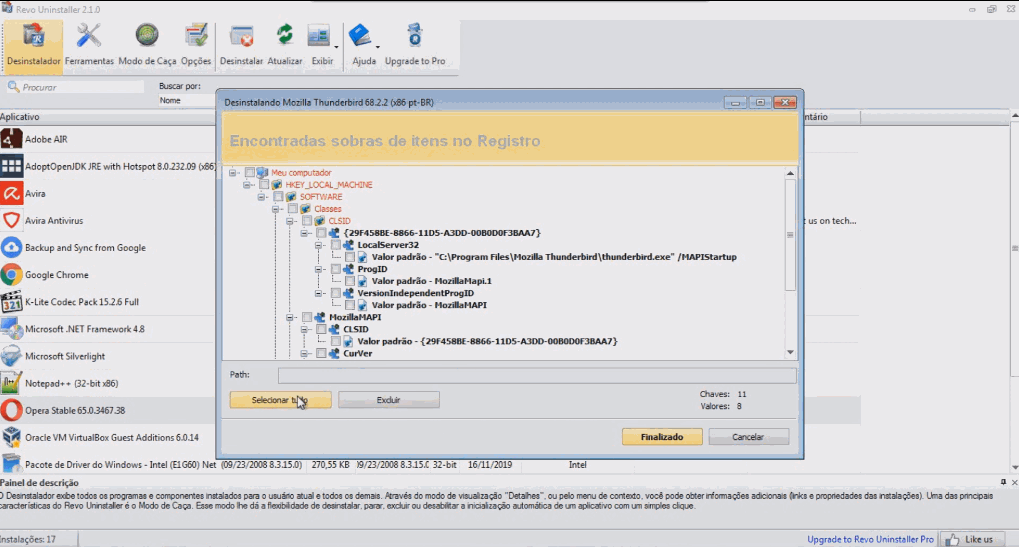Open the Opções settings icon
Screen dimensions: 1019x547
pyautogui.click(x=196, y=44)
